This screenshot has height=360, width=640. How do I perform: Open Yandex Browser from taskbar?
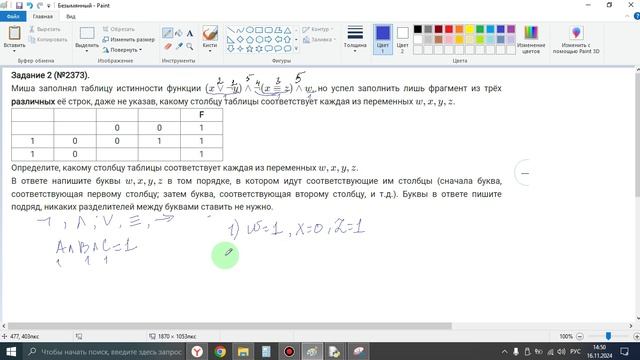197,351
